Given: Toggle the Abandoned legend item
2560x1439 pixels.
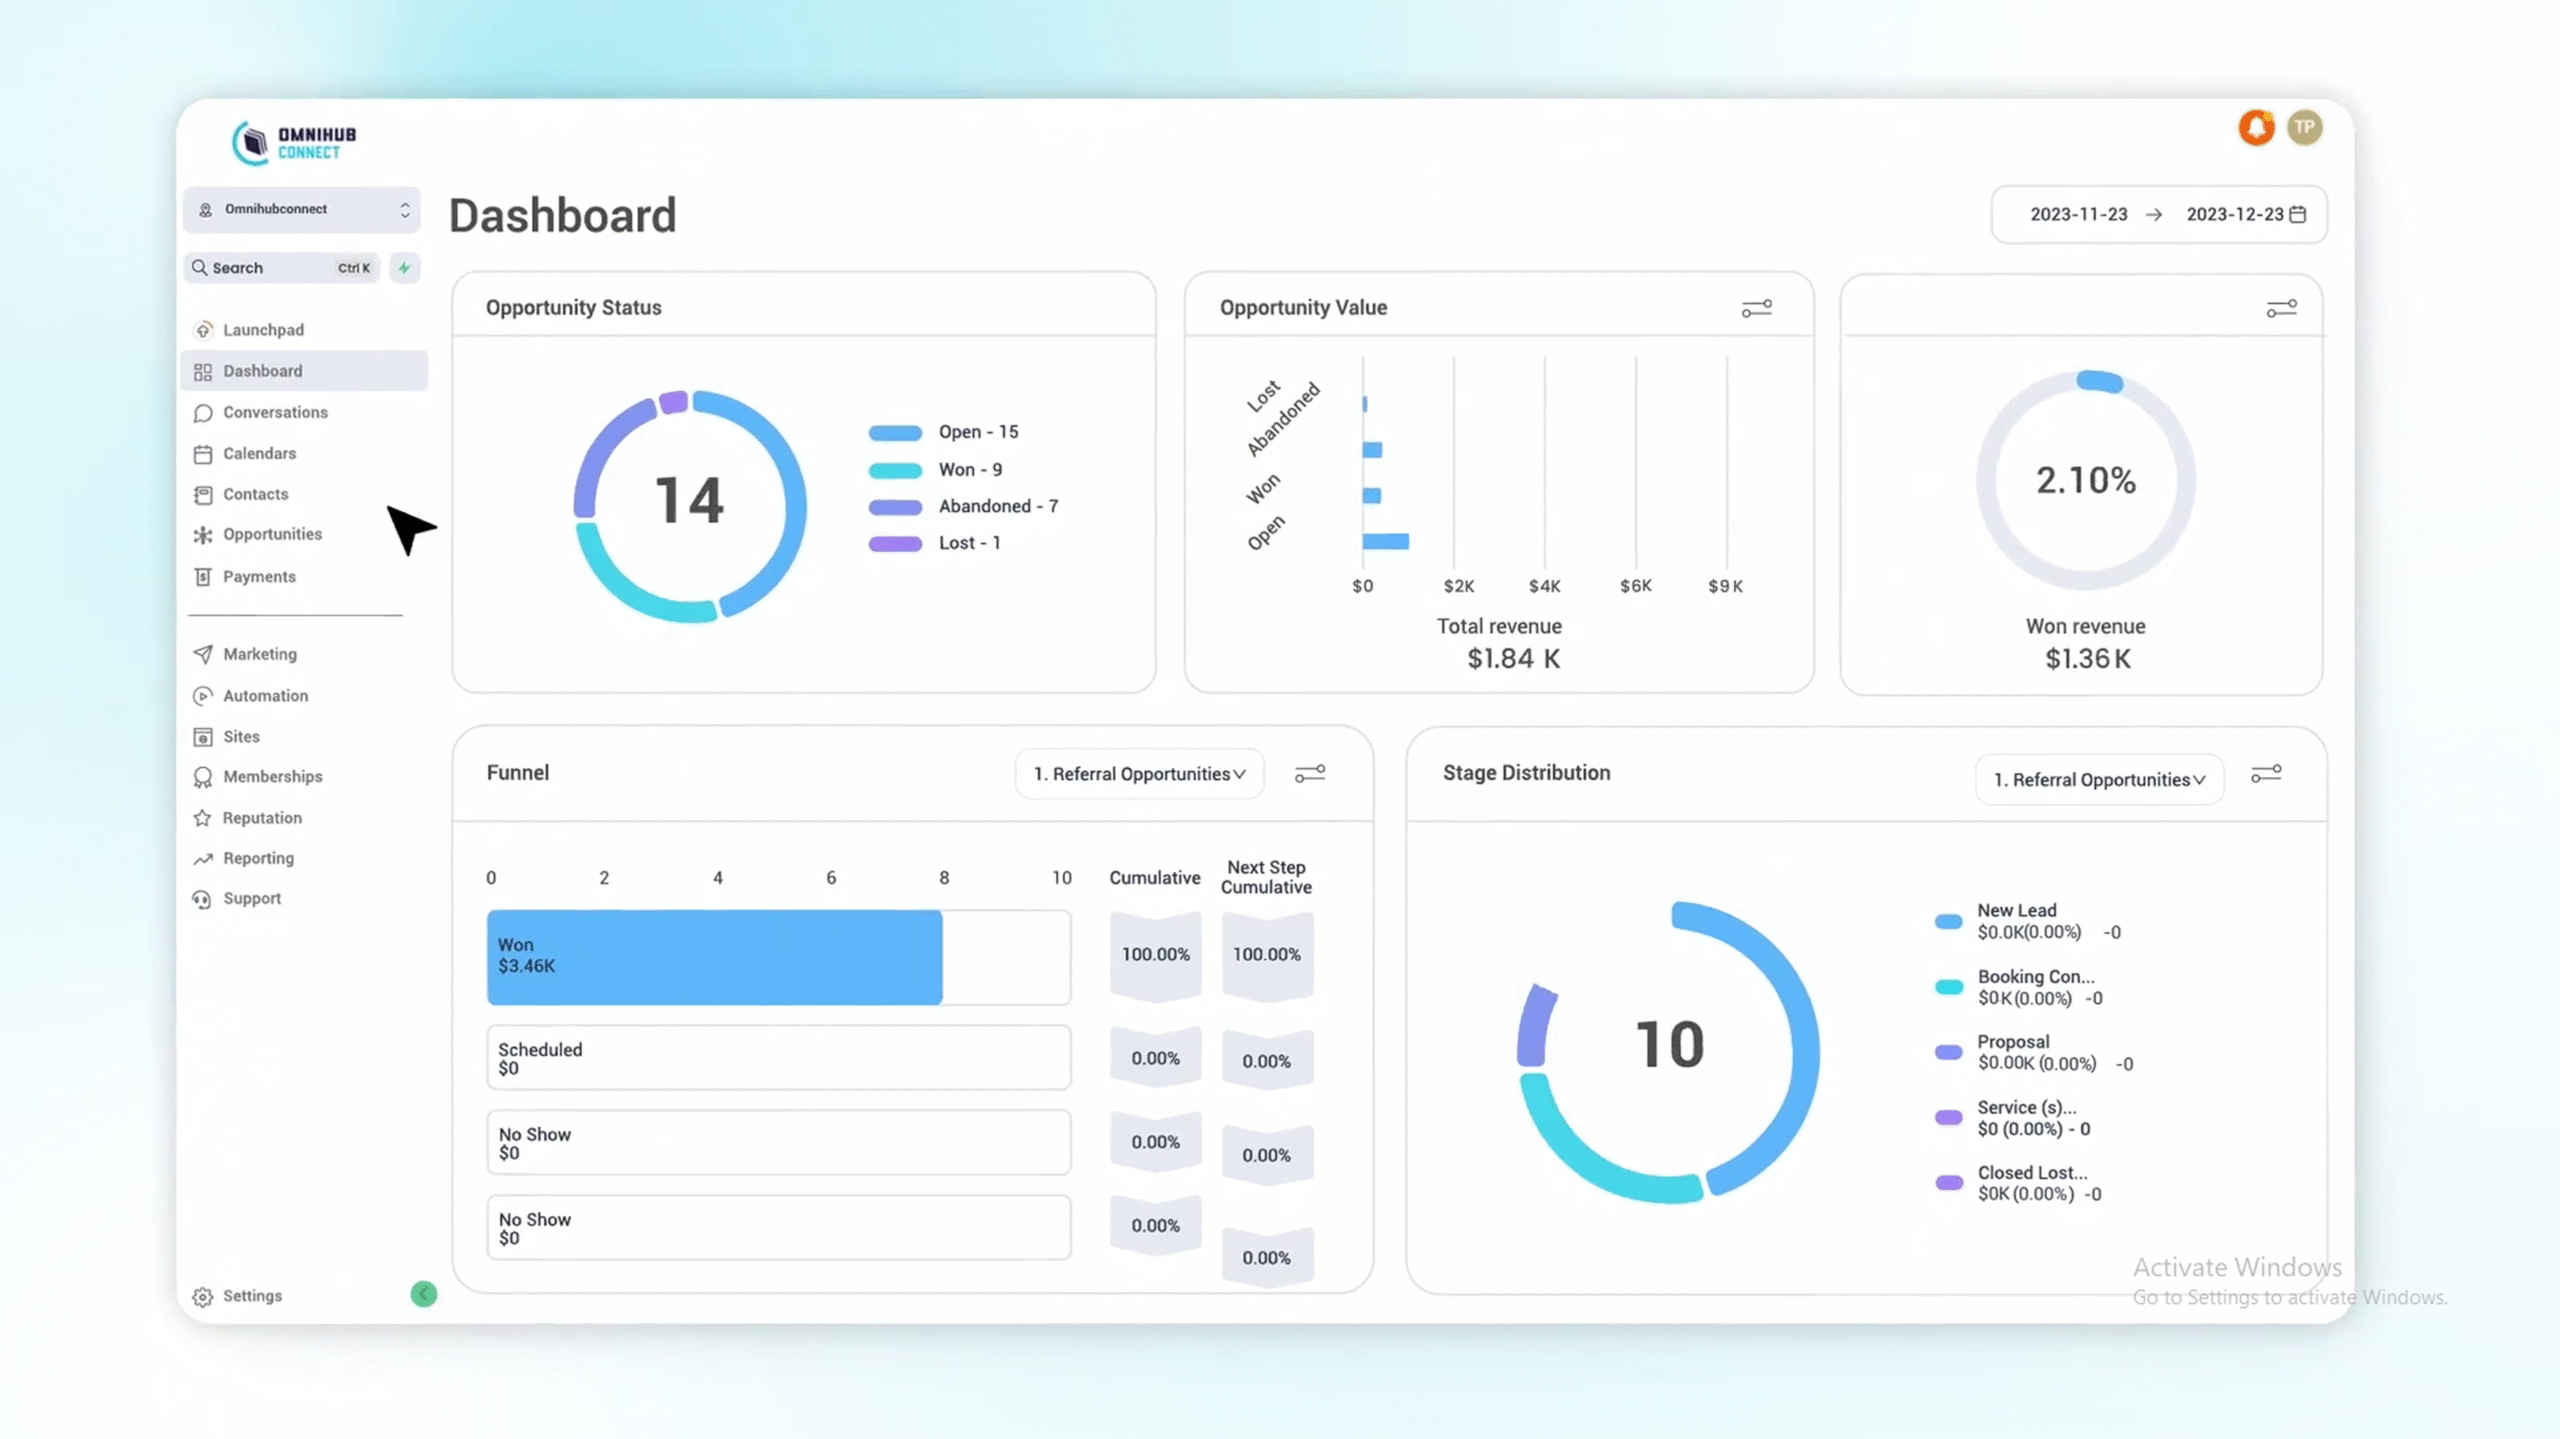Looking at the screenshot, I should coord(963,506).
